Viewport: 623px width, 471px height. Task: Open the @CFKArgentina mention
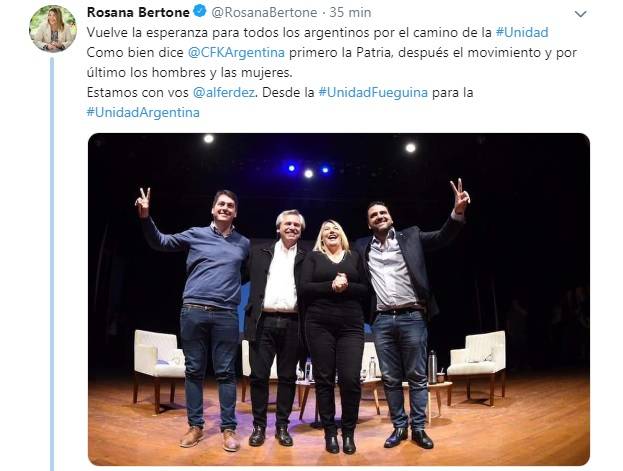pyautogui.click(x=236, y=52)
